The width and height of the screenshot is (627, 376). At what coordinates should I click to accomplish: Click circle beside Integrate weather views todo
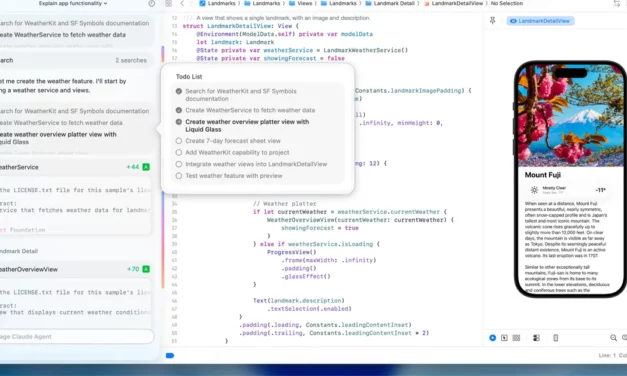pos(179,164)
